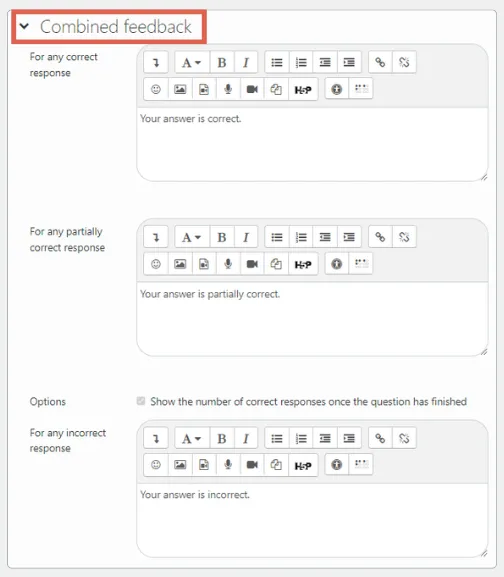This screenshot has height=577, width=504.
Task: Open emoji picker in incorrect response editor
Action: (156, 465)
